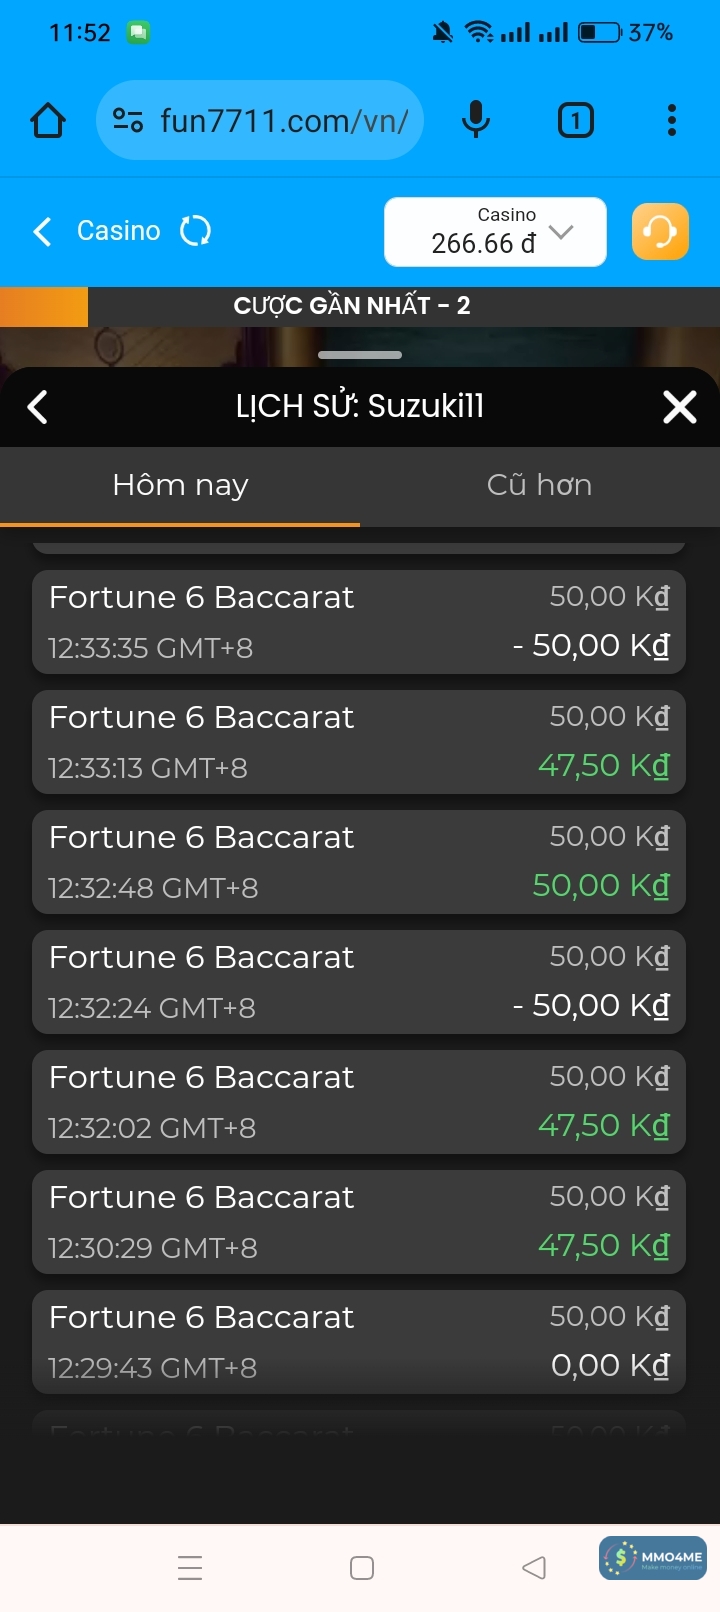Image resolution: width=720 pixels, height=1612 pixels.
Task: Go back using the Casino arrow
Action: click(42, 232)
